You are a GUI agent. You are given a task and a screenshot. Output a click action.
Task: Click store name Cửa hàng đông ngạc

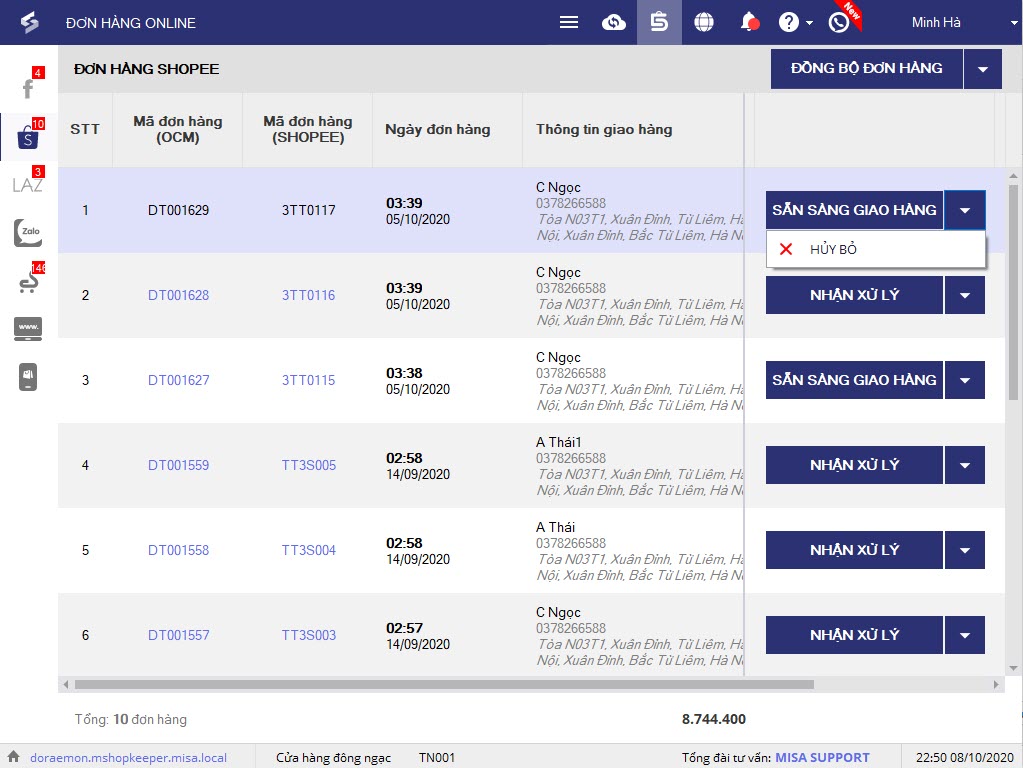click(x=333, y=758)
